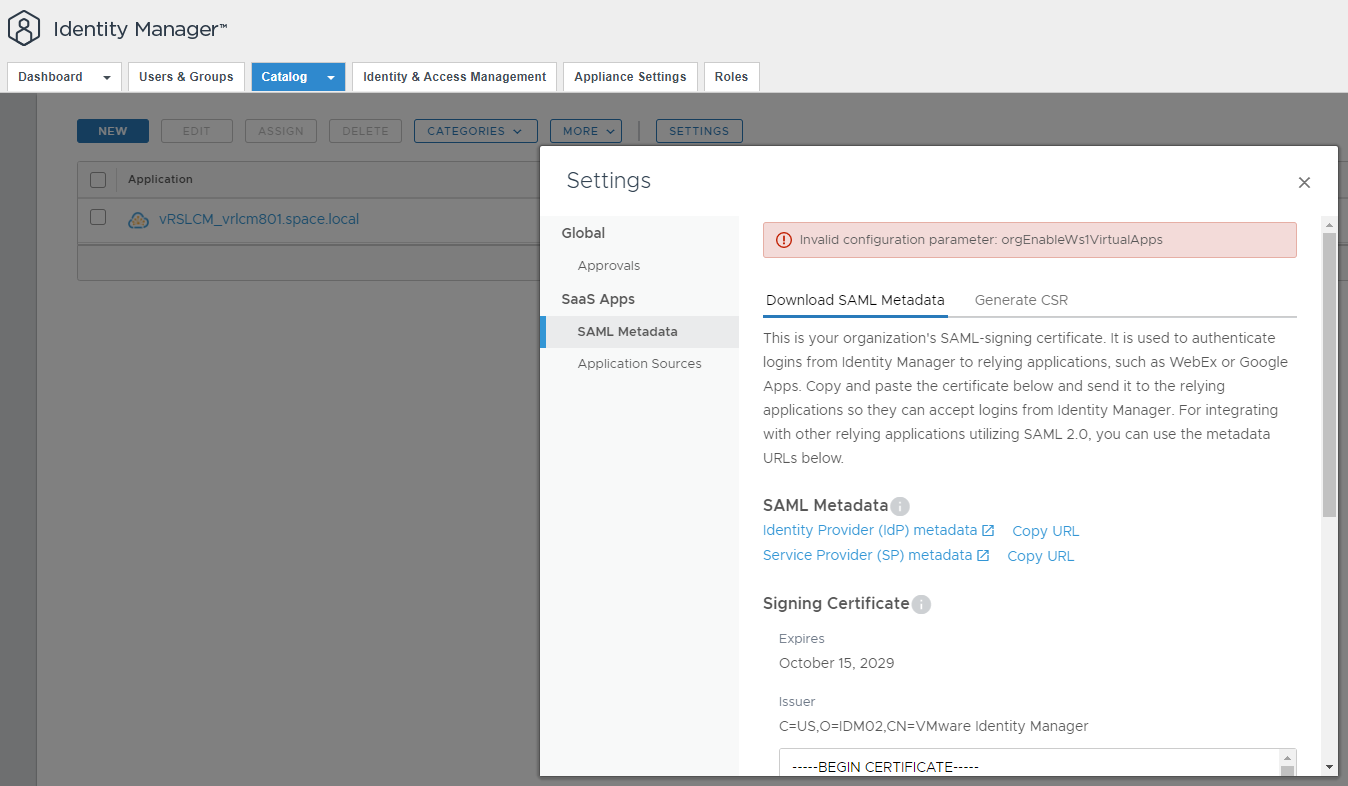1348x786 pixels.
Task: Copy URL for IdP metadata
Action: 1046,531
